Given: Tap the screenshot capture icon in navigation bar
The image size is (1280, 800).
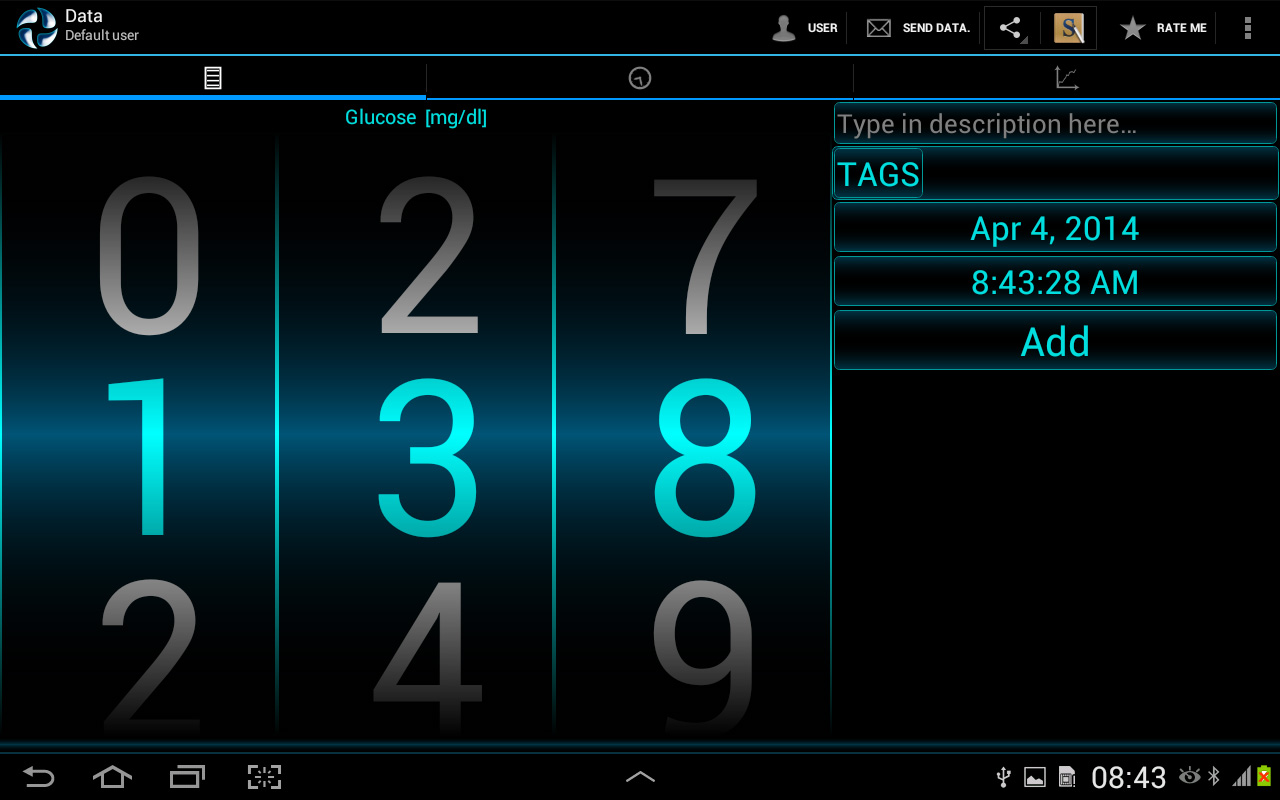Looking at the screenshot, I should tap(264, 777).
